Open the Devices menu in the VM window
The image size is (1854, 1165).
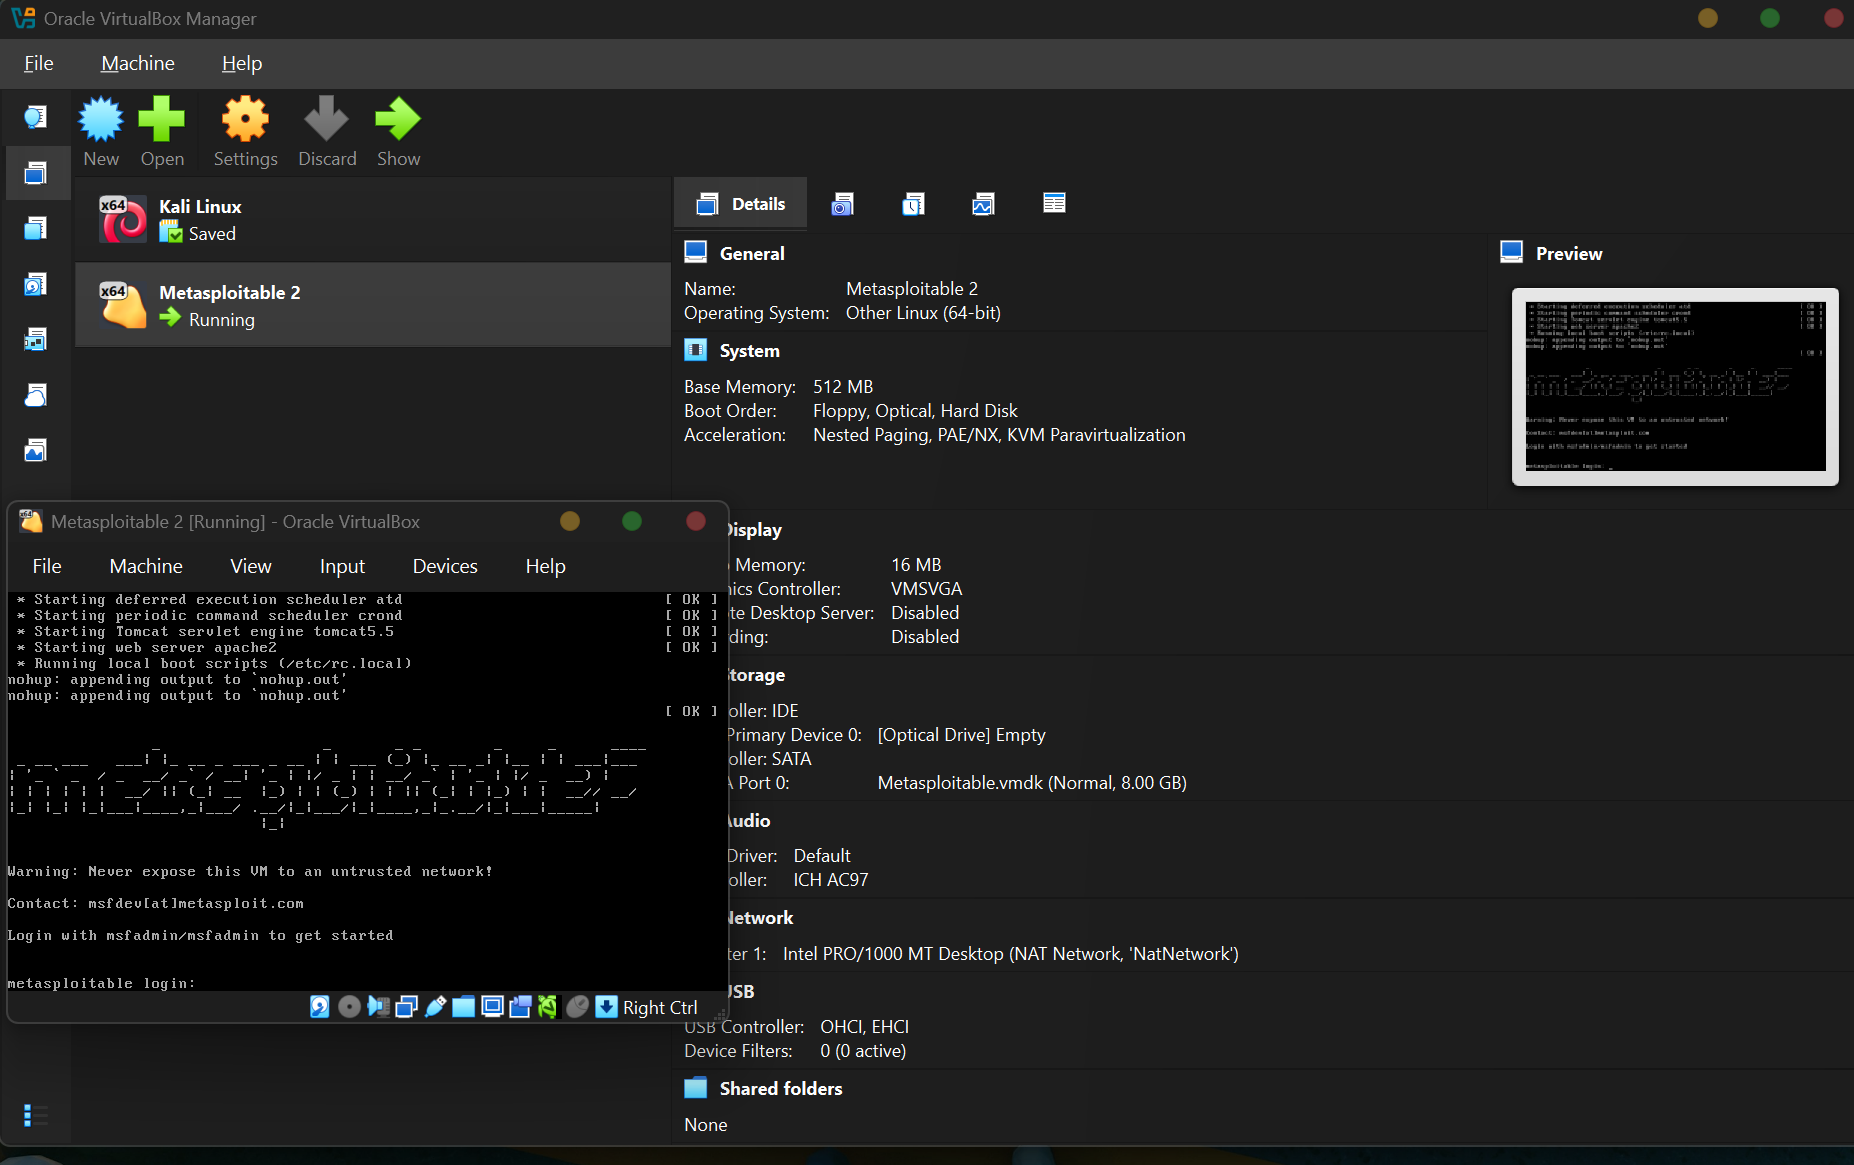click(x=445, y=566)
